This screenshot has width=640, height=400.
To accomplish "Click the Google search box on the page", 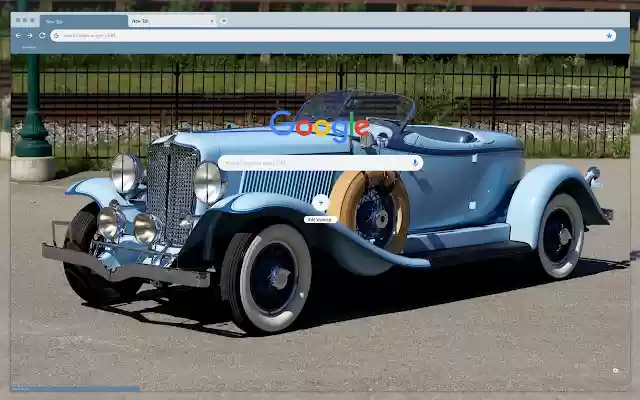I will tap(320, 163).
